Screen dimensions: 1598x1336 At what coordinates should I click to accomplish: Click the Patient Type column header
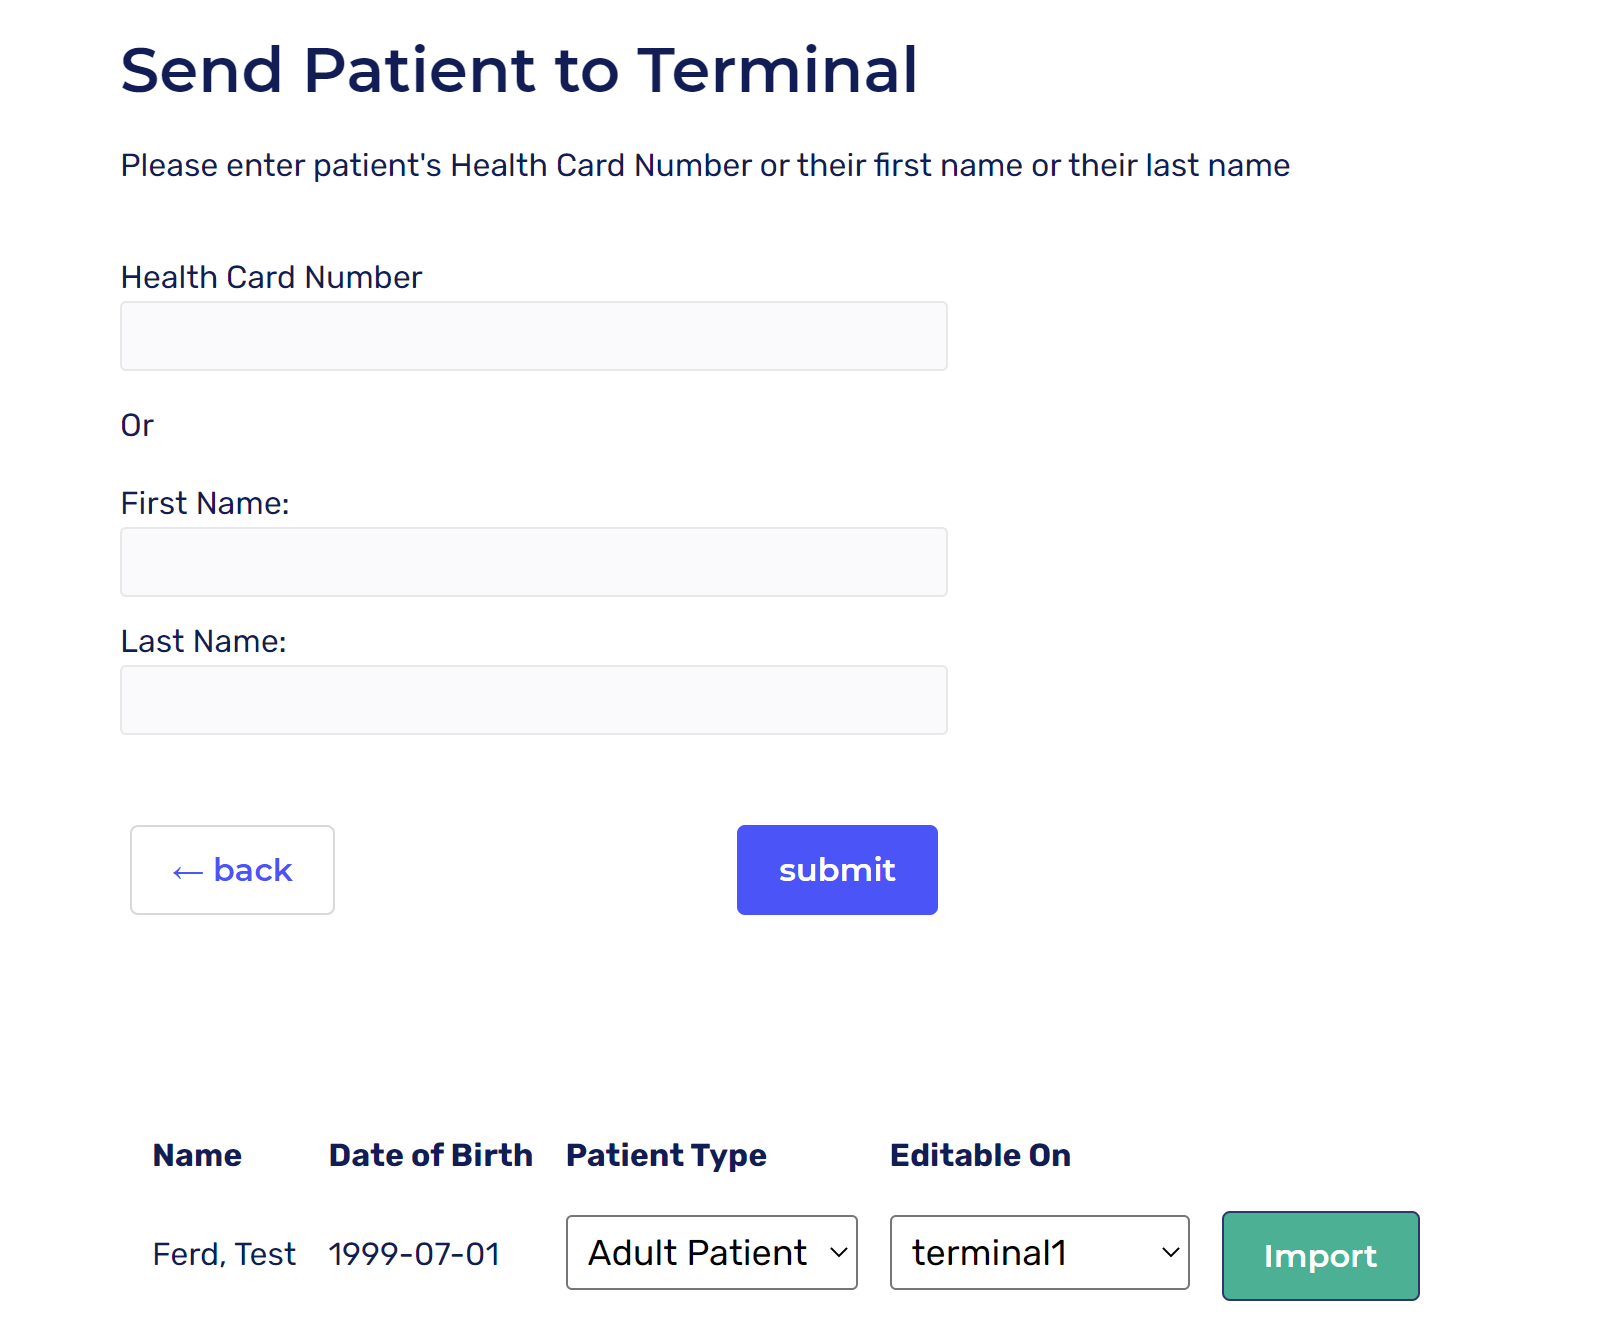[666, 1155]
